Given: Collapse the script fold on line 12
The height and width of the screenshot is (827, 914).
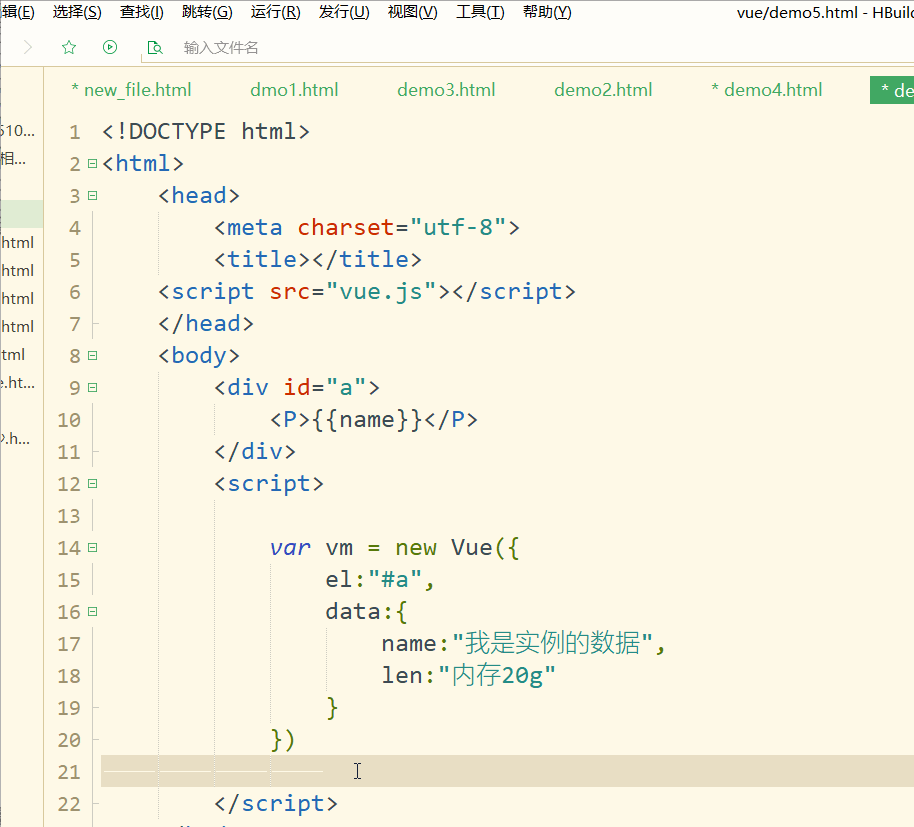Looking at the screenshot, I should coord(92,484).
